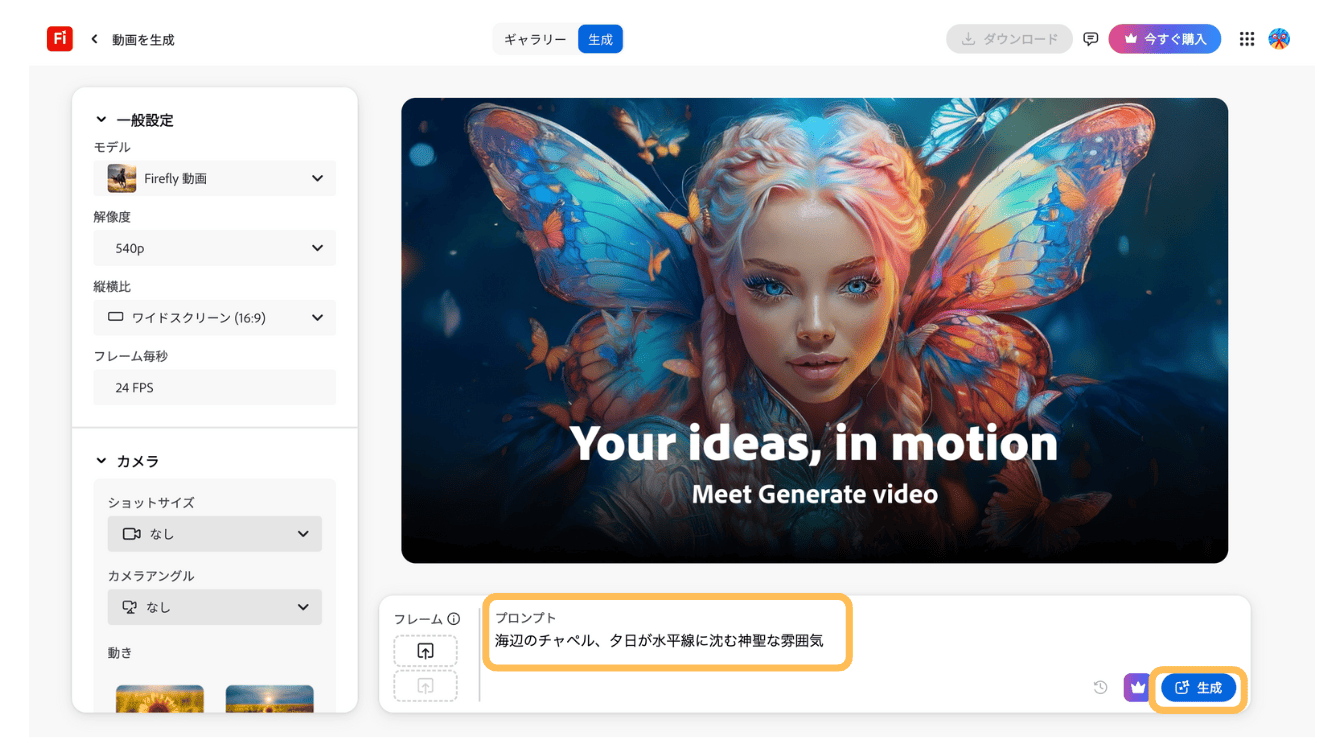The width and height of the screenshot is (1320, 746).
Task: Open the prompt history clock icon
Action: pyautogui.click(x=1100, y=688)
